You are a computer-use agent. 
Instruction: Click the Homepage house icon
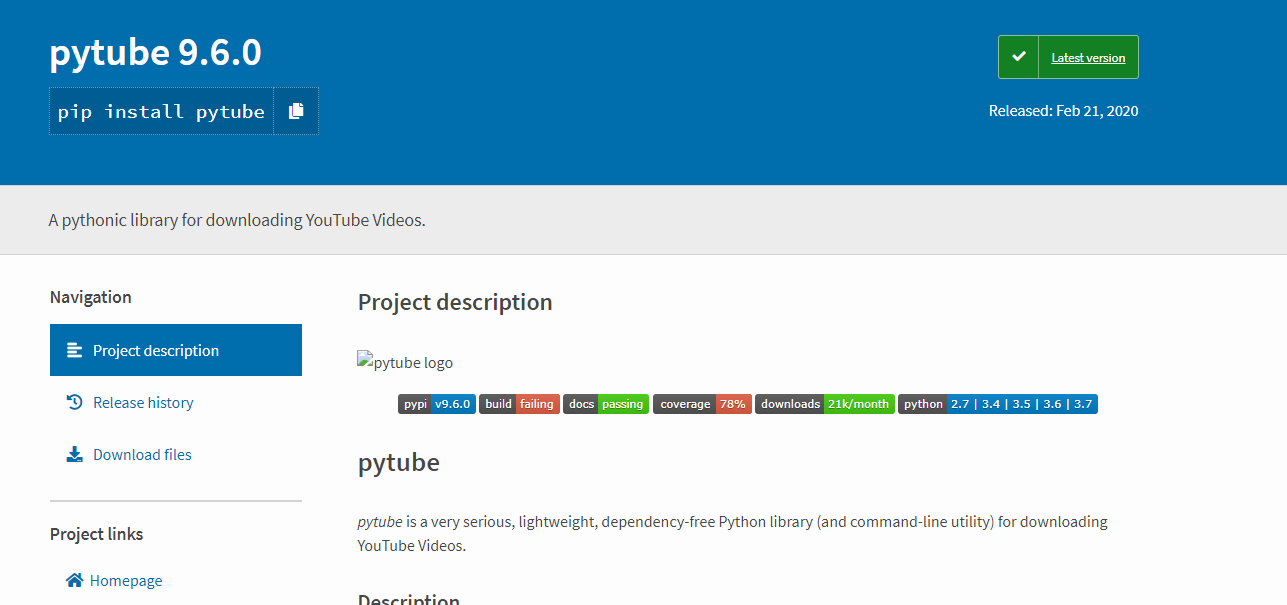click(74, 580)
